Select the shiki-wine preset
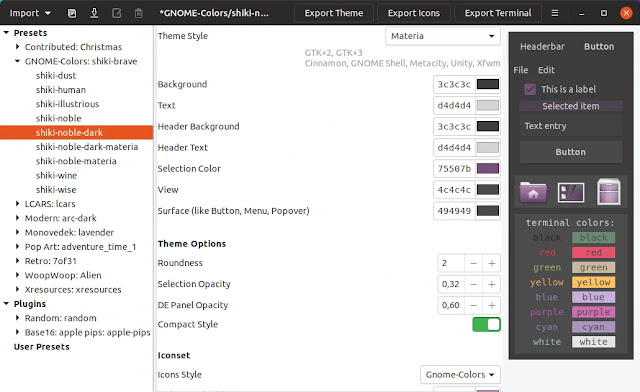640x392 pixels. coord(56,176)
